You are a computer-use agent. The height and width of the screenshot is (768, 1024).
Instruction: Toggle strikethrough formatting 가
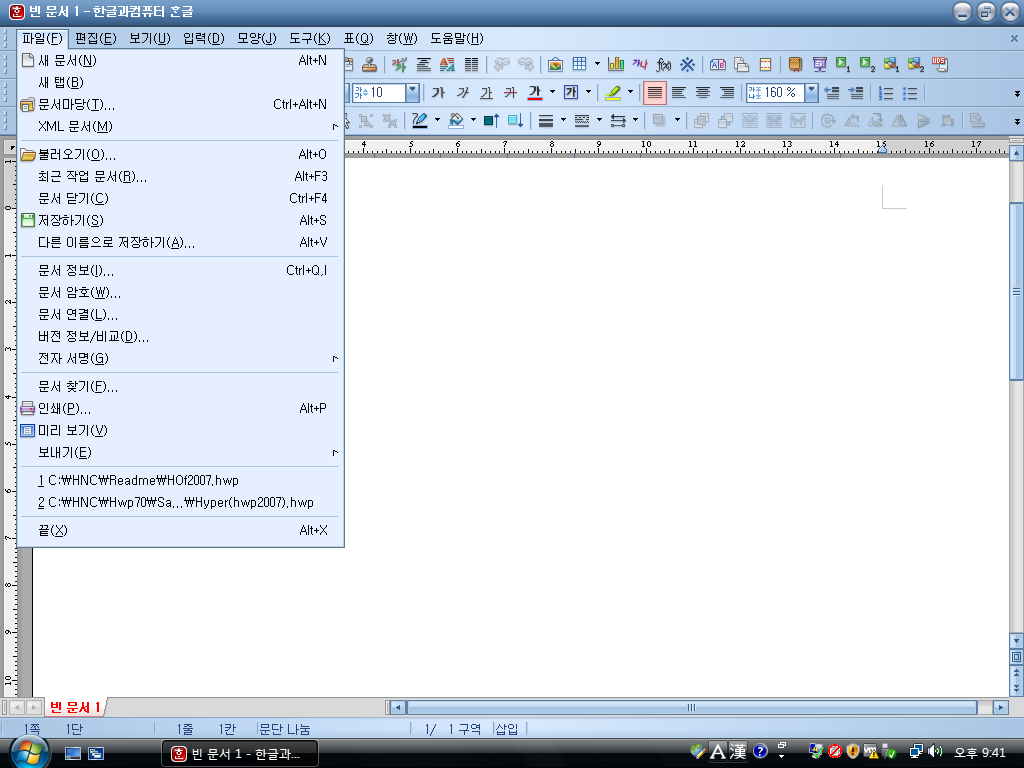(511, 93)
